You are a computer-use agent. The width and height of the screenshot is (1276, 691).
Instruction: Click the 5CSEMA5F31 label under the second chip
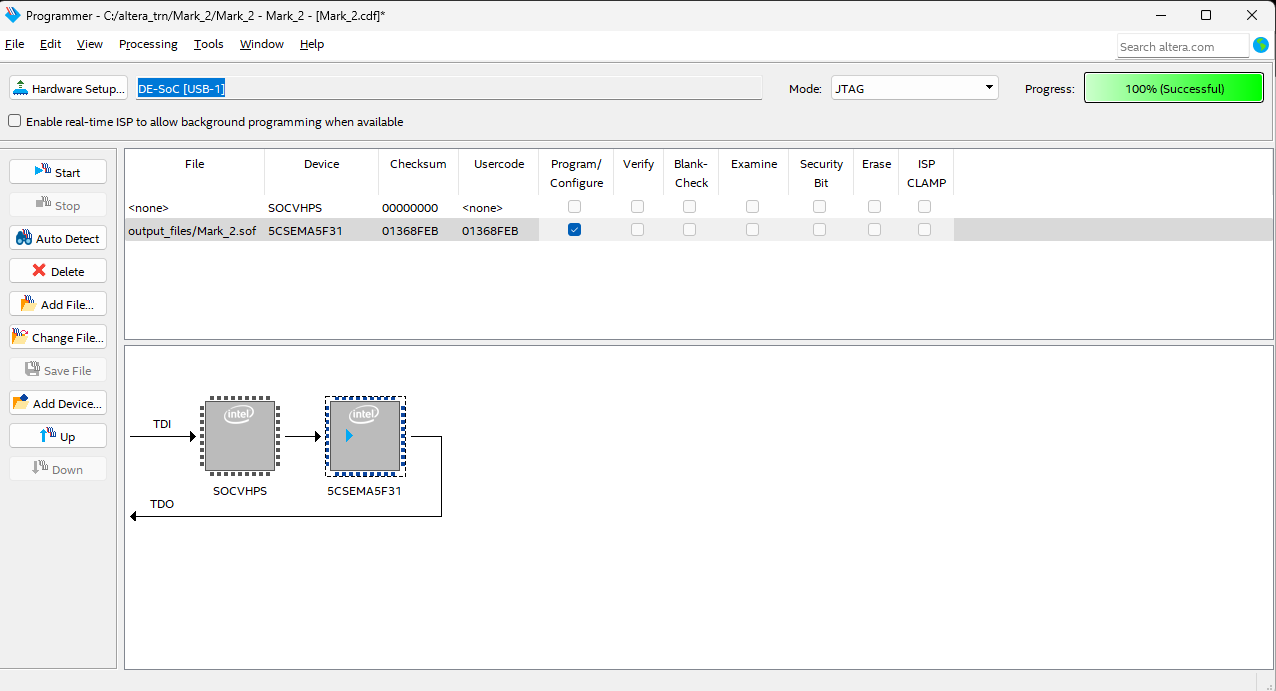click(364, 491)
